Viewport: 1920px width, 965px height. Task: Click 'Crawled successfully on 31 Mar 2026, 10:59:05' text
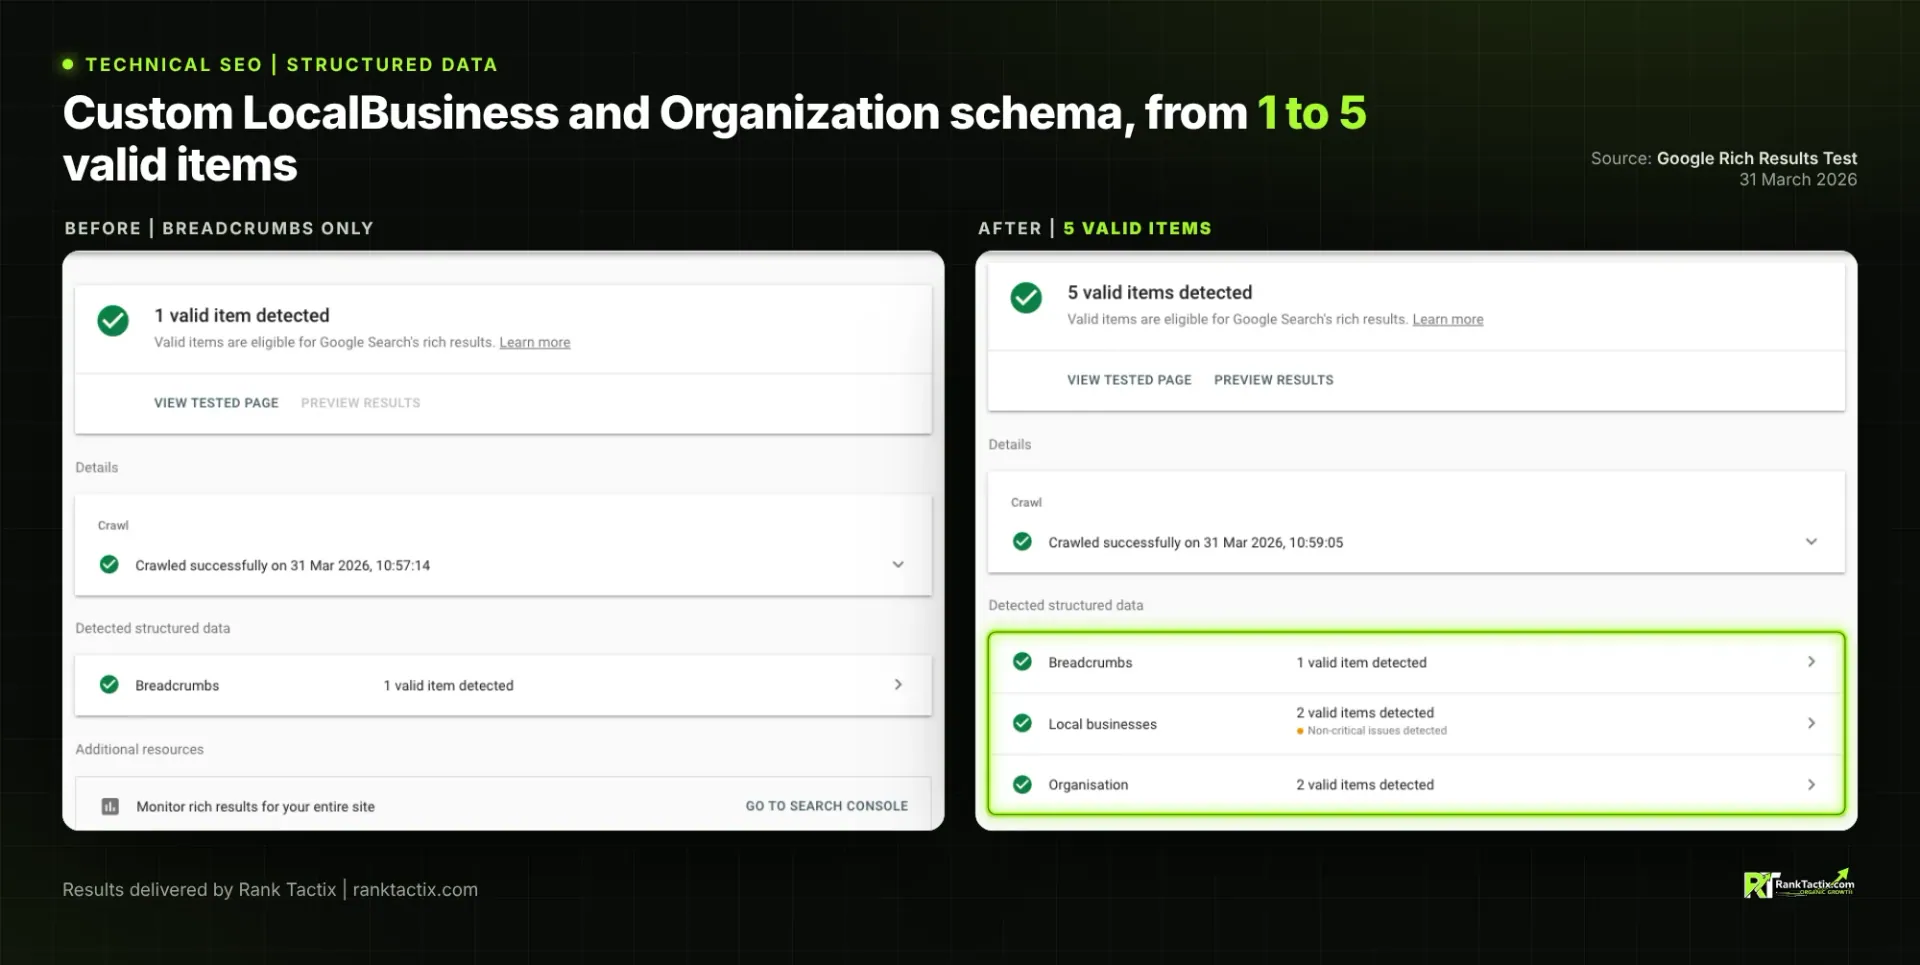(x=1196, y=542)
